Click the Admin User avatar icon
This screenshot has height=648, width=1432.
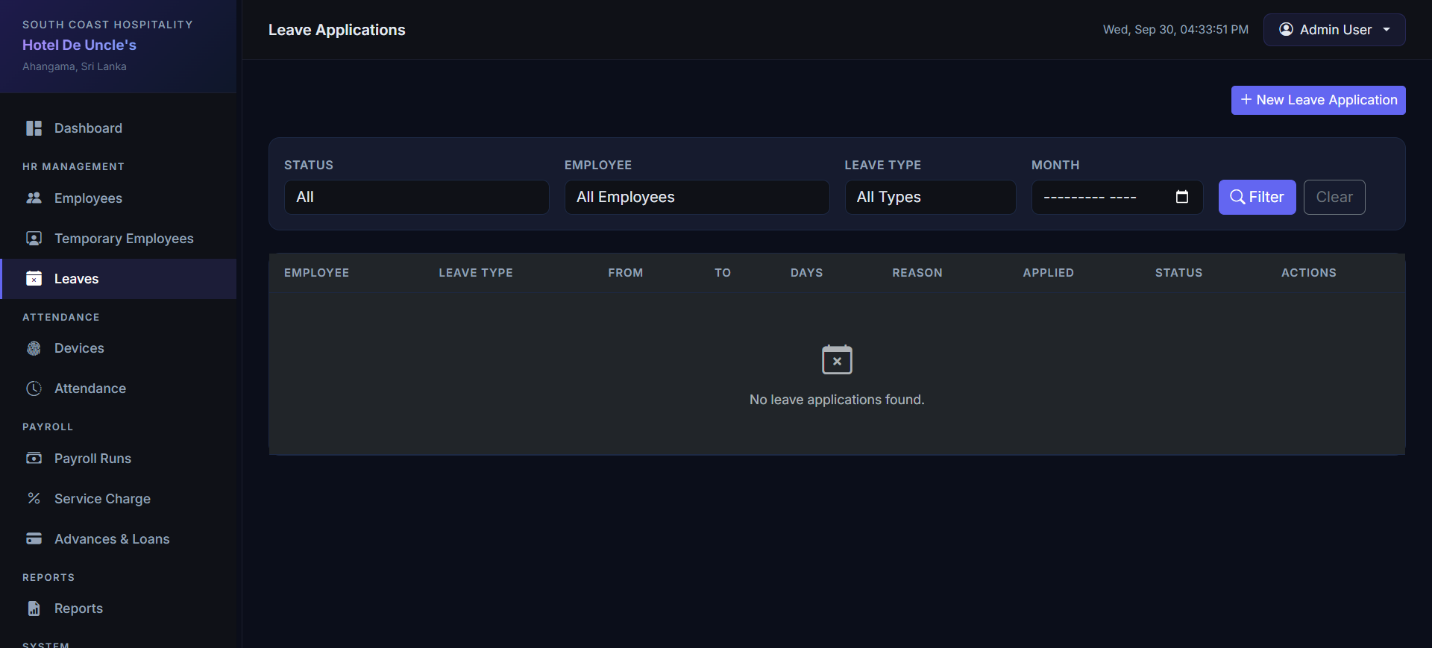coord(1286,30)
